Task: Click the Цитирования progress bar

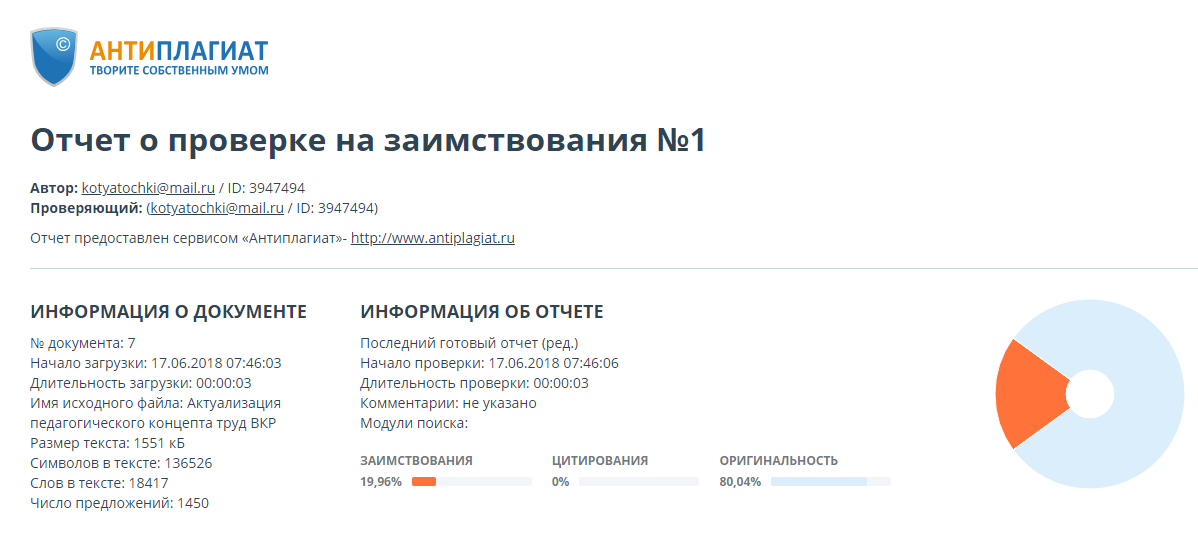Action: coord(638,482)
